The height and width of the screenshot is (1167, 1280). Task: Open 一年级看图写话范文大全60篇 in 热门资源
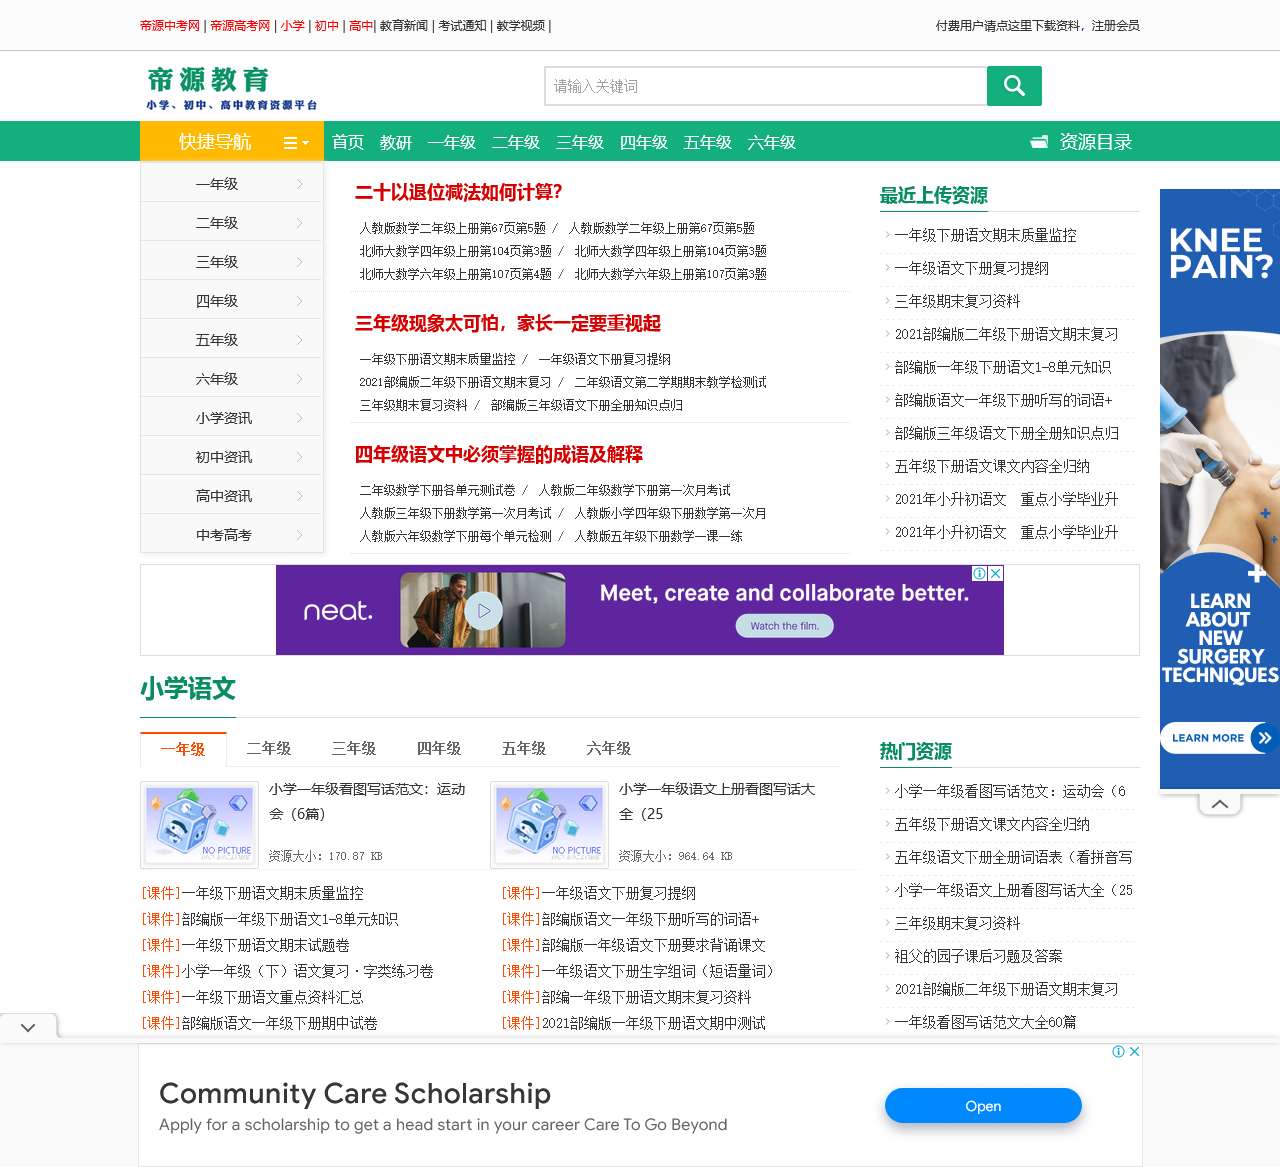(x=986, y=1022)
